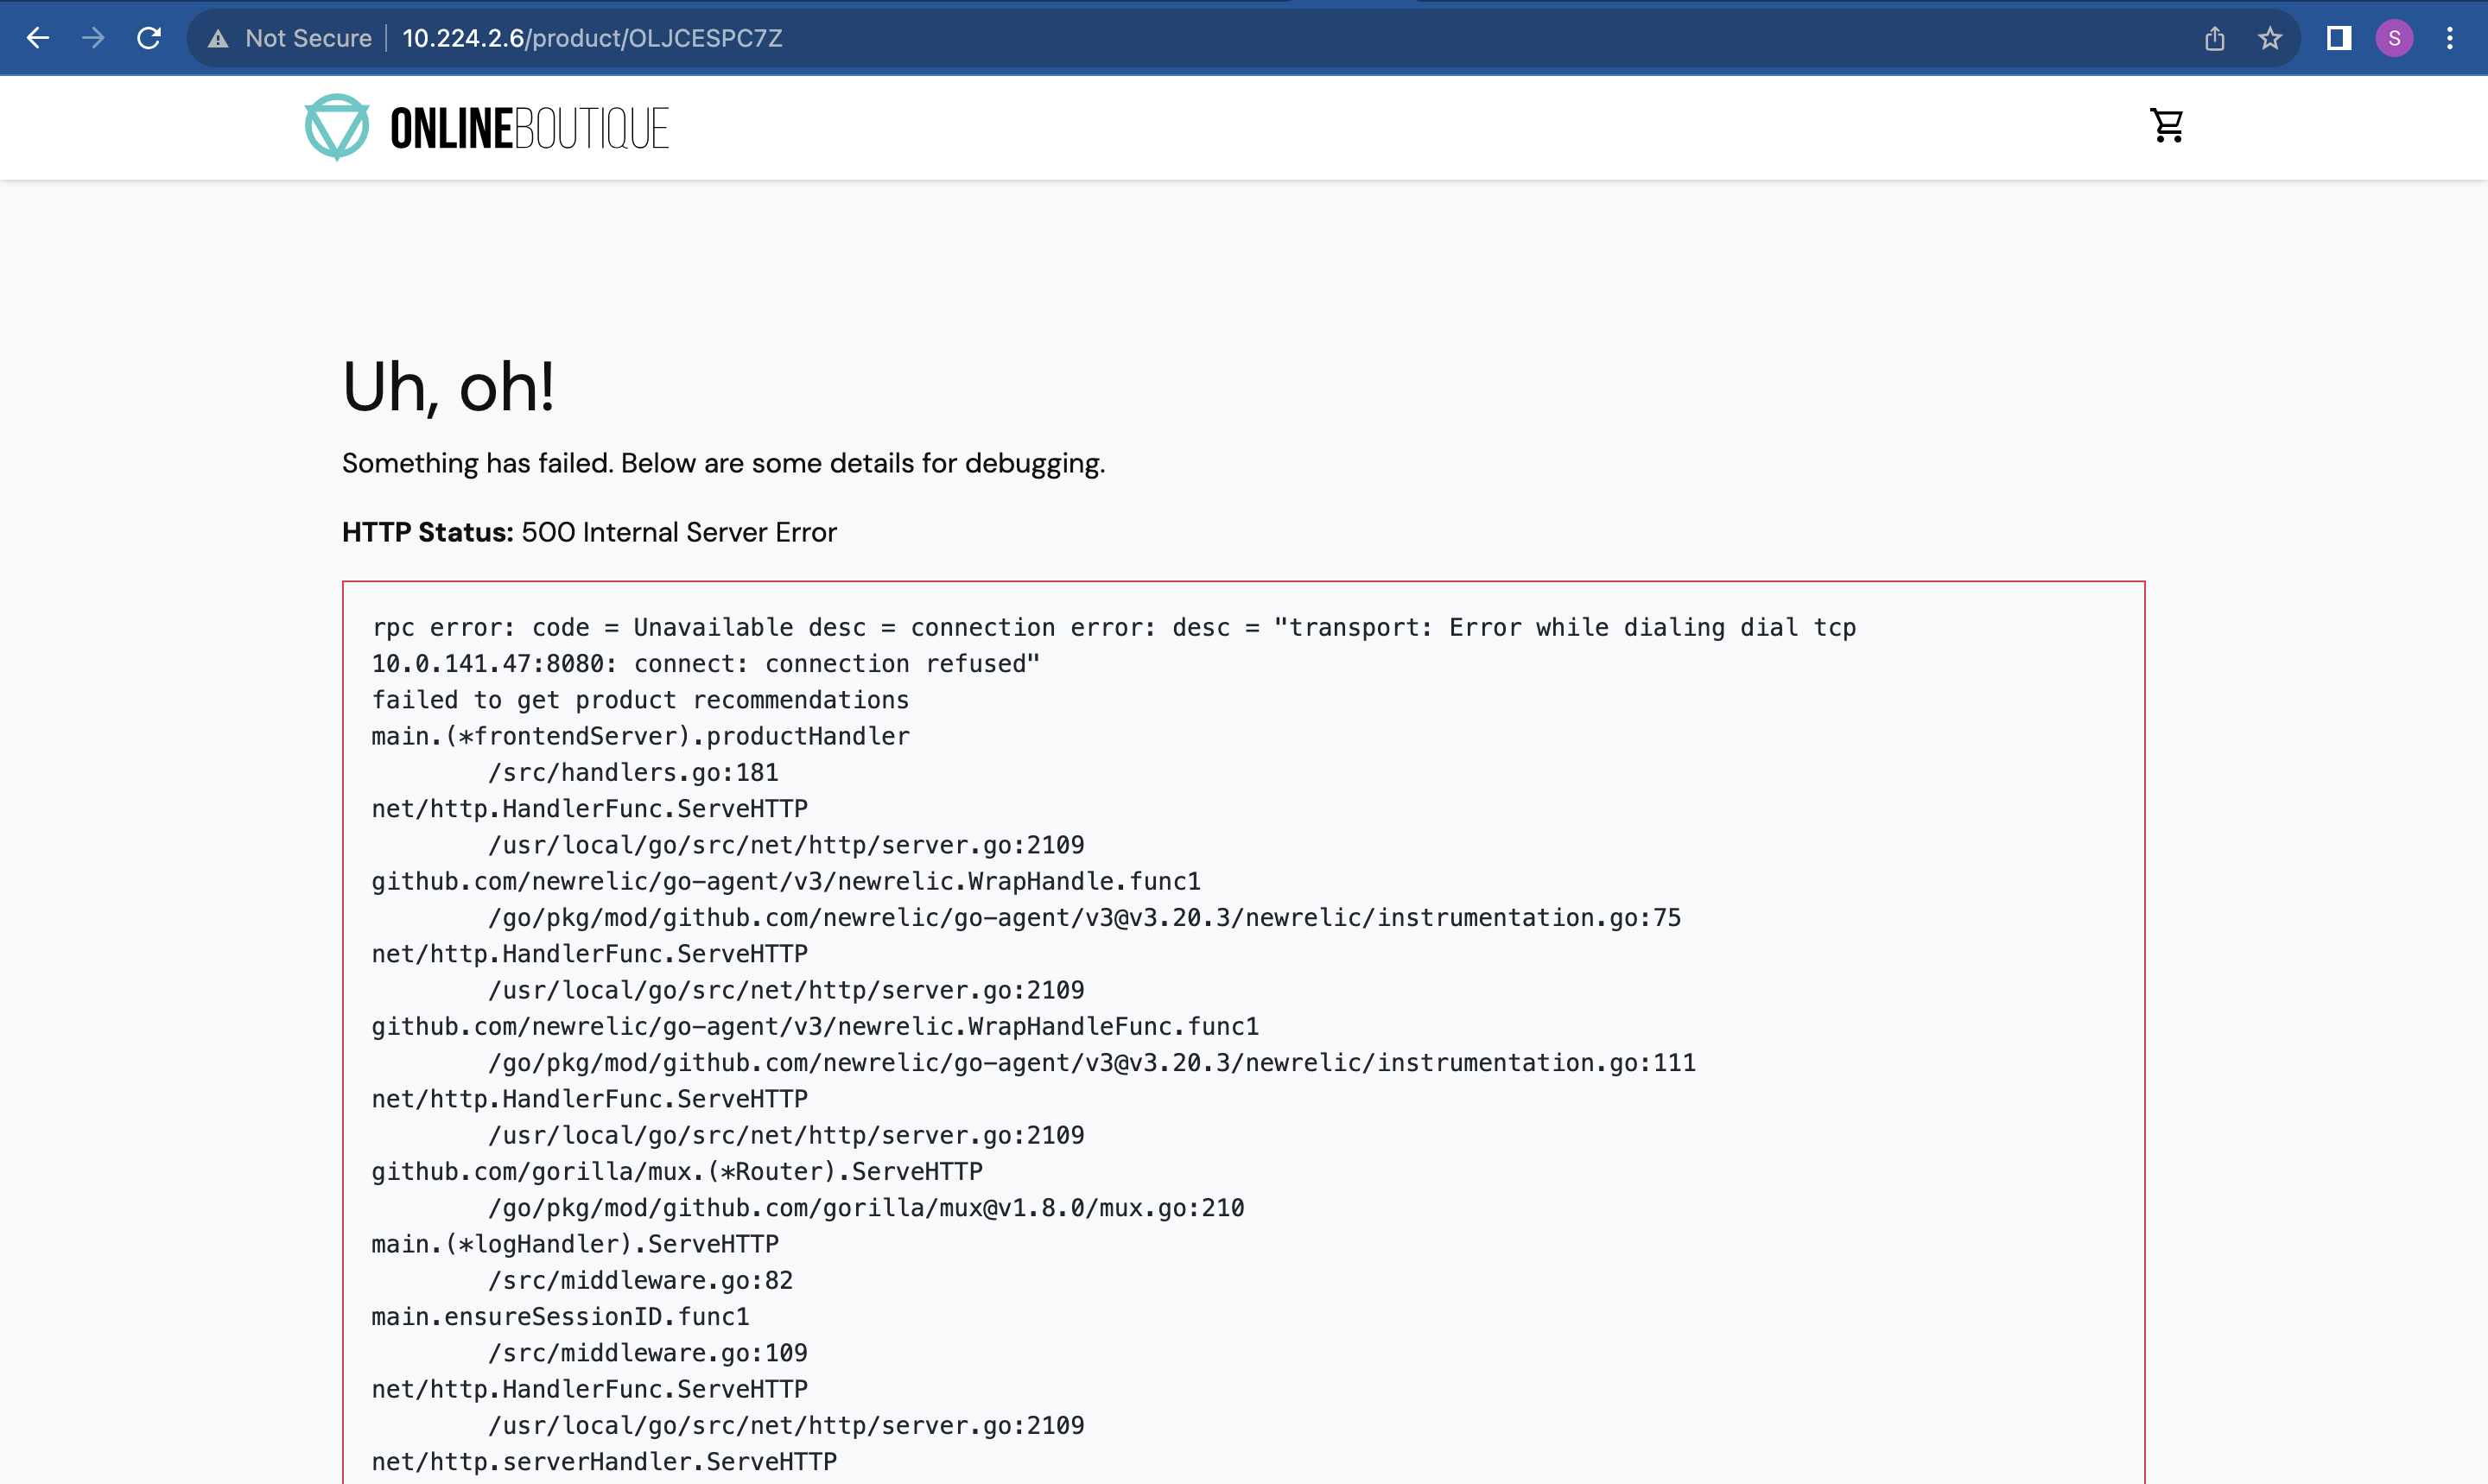Viewport: 2488px width, 1484px height.
Task: Click 'failed to get product recommendations' line
Action: (x=640, y=700)
